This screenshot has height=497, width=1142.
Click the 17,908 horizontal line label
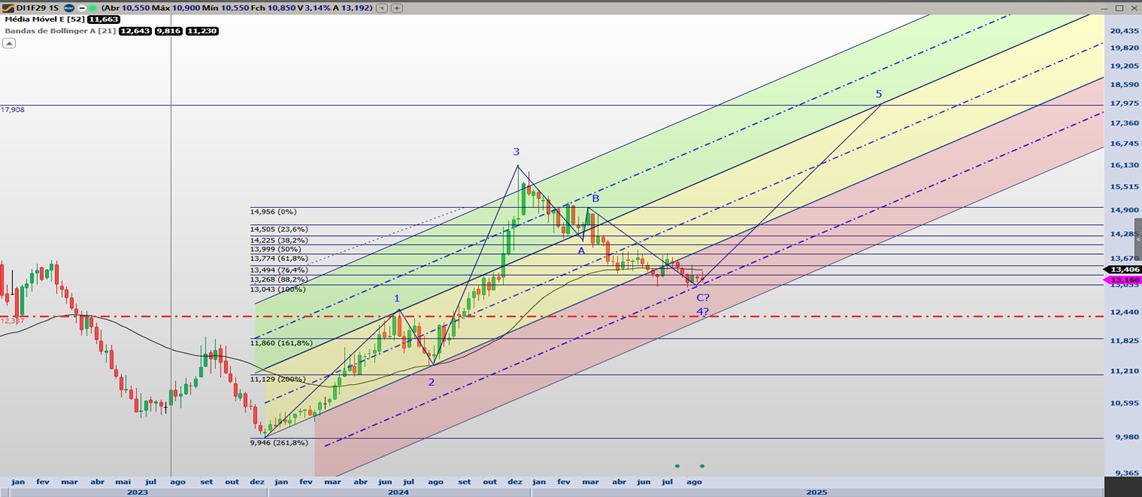(x=13, y=109)
